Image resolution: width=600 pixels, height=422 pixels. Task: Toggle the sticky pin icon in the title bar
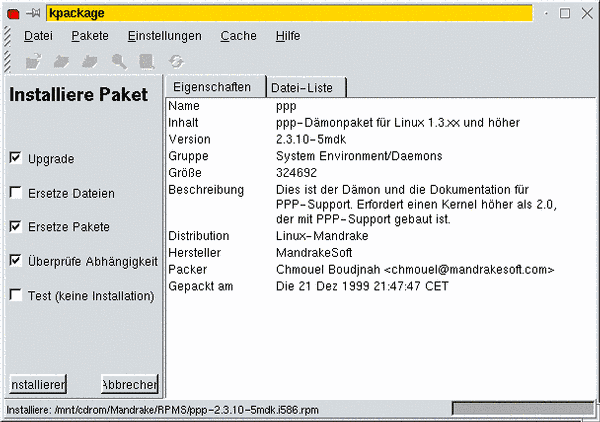[x=33, y=13]
